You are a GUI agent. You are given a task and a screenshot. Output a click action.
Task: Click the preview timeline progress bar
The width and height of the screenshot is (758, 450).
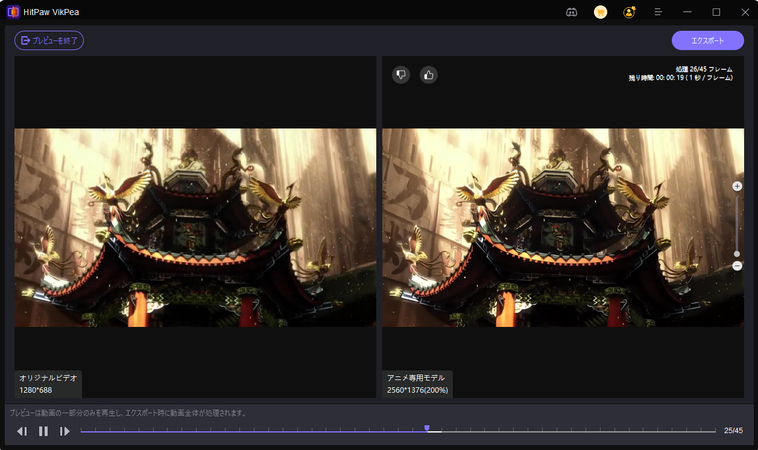(398, 431)
